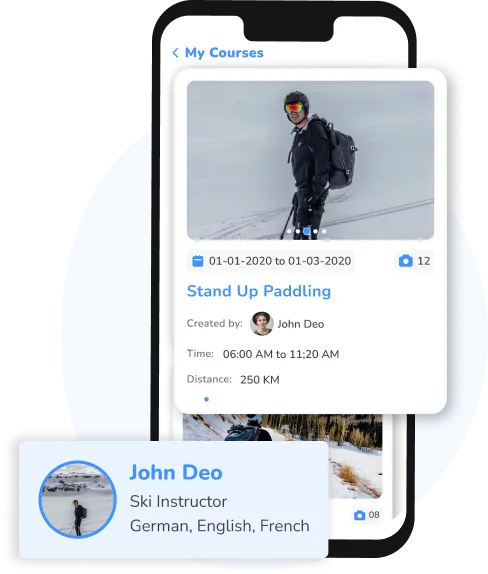
Task: Select the active blue carousel dot on photo
Action: pyautogui.click(x=307, y=231)
